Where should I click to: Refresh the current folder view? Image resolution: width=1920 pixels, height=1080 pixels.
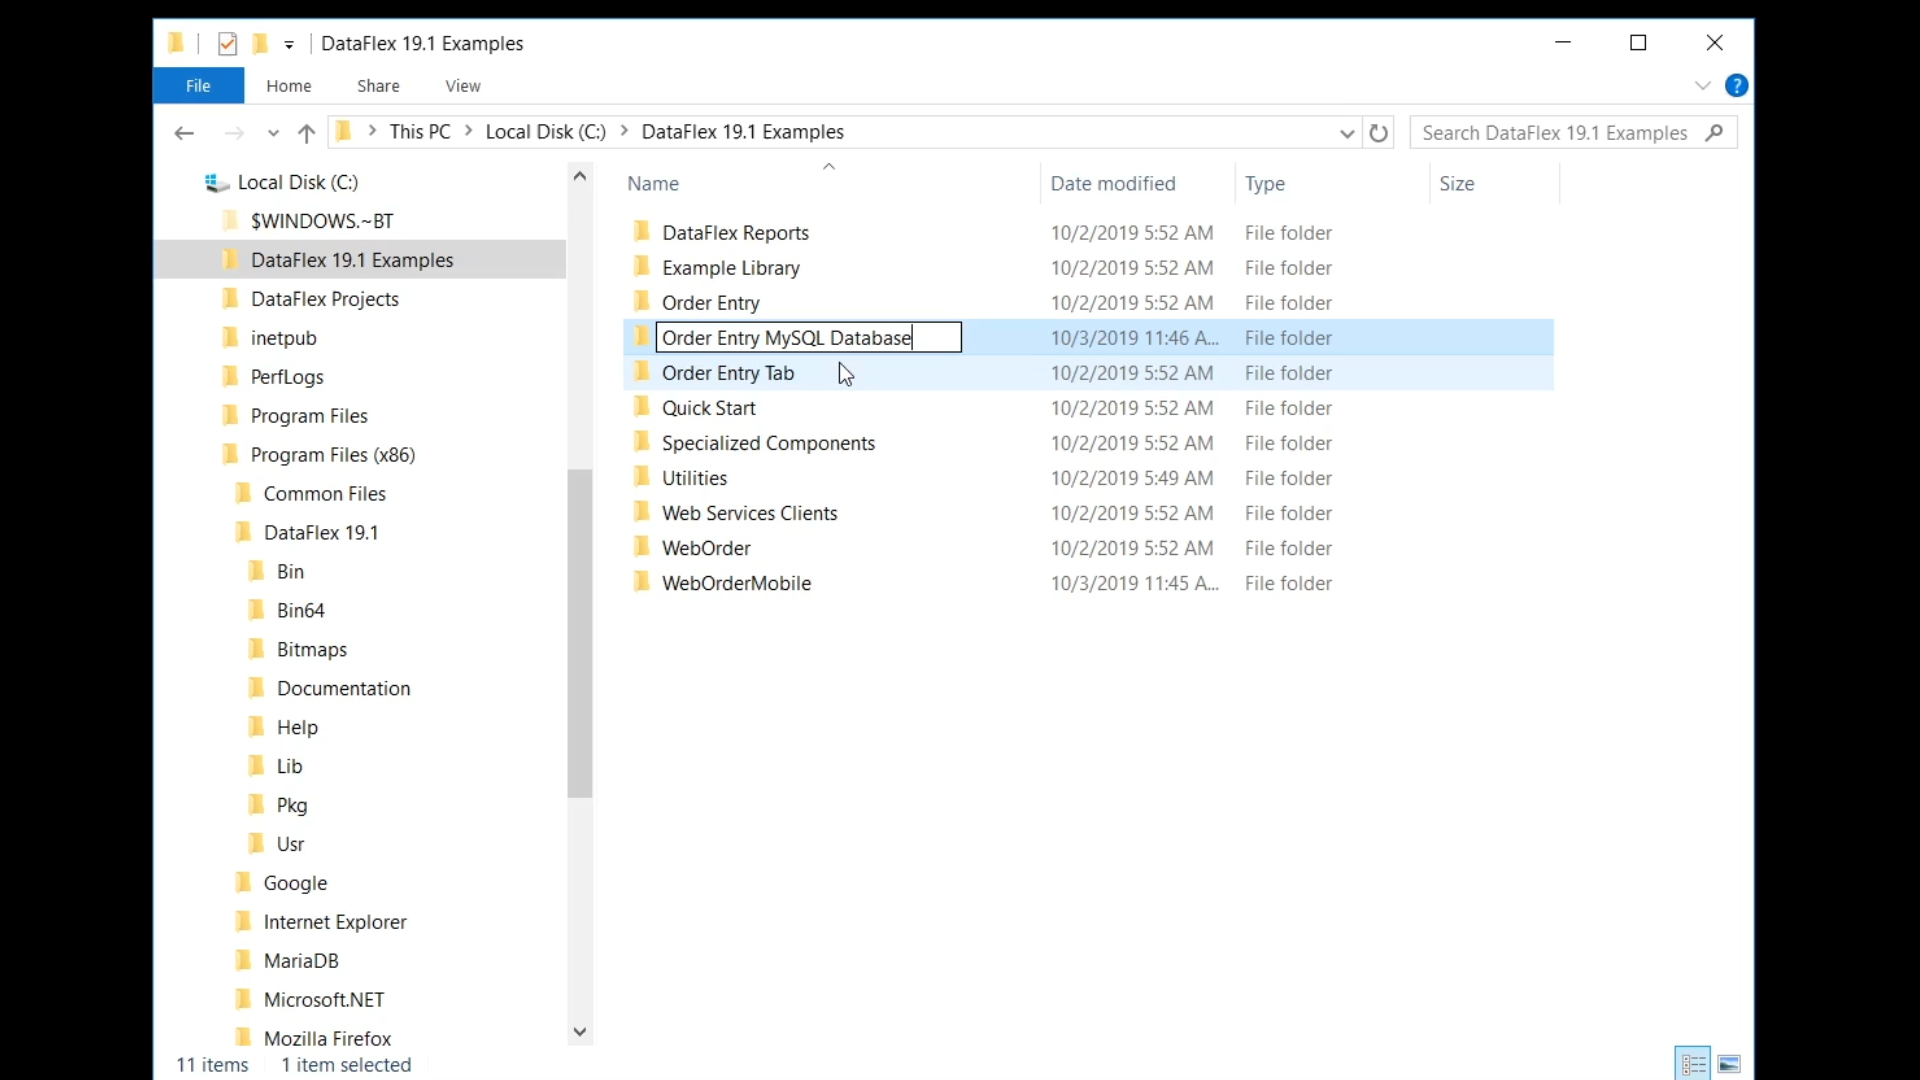tap(1379, 133)
